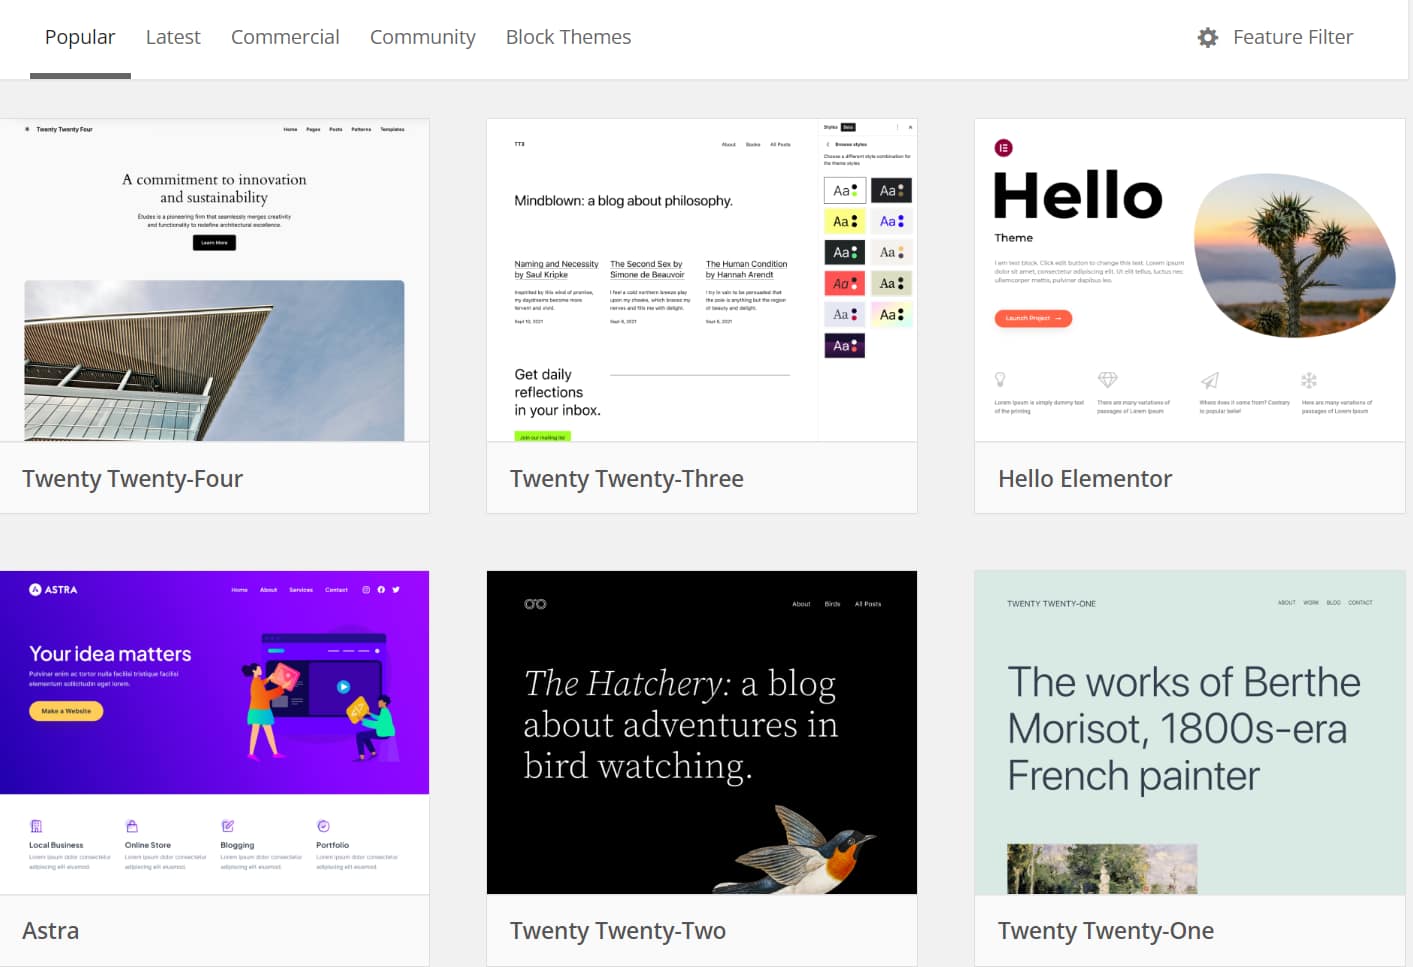Click the yellow Aa style swatch
The image size is (1413, 967).
[844, 222]
